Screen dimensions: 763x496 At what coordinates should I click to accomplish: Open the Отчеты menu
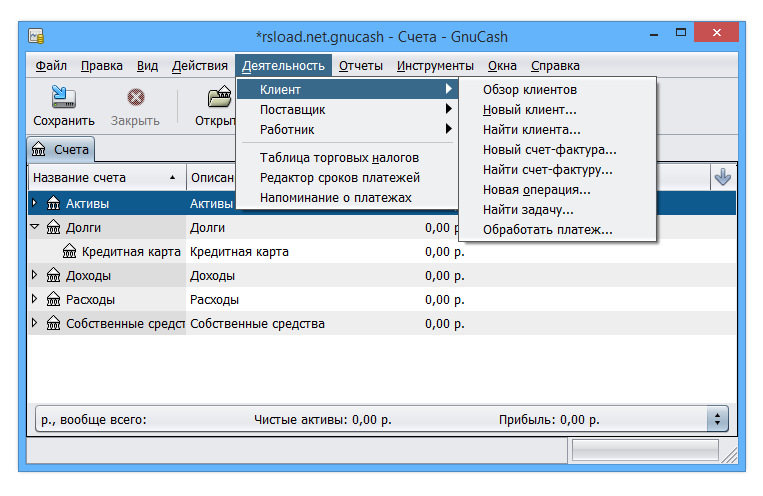tap(361, 66)
